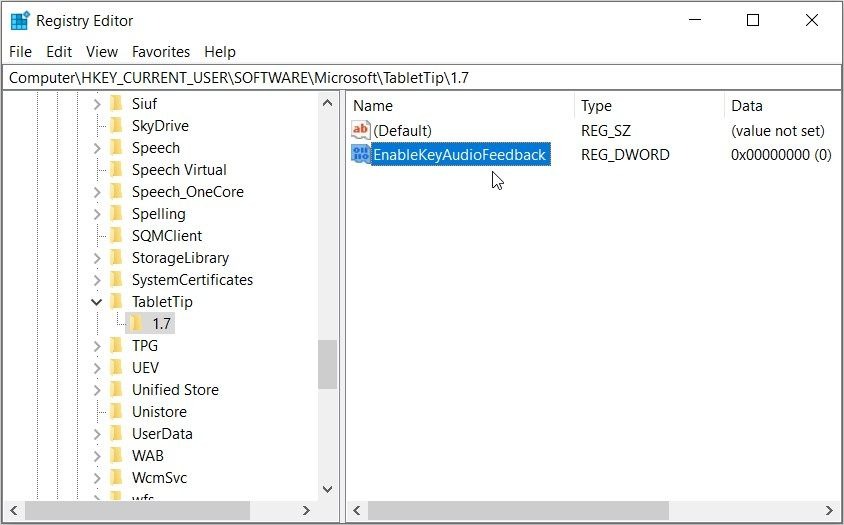Viewport: 844px width, 525px height.
Task: Expand the Spelling key
Action: [97, 214]
